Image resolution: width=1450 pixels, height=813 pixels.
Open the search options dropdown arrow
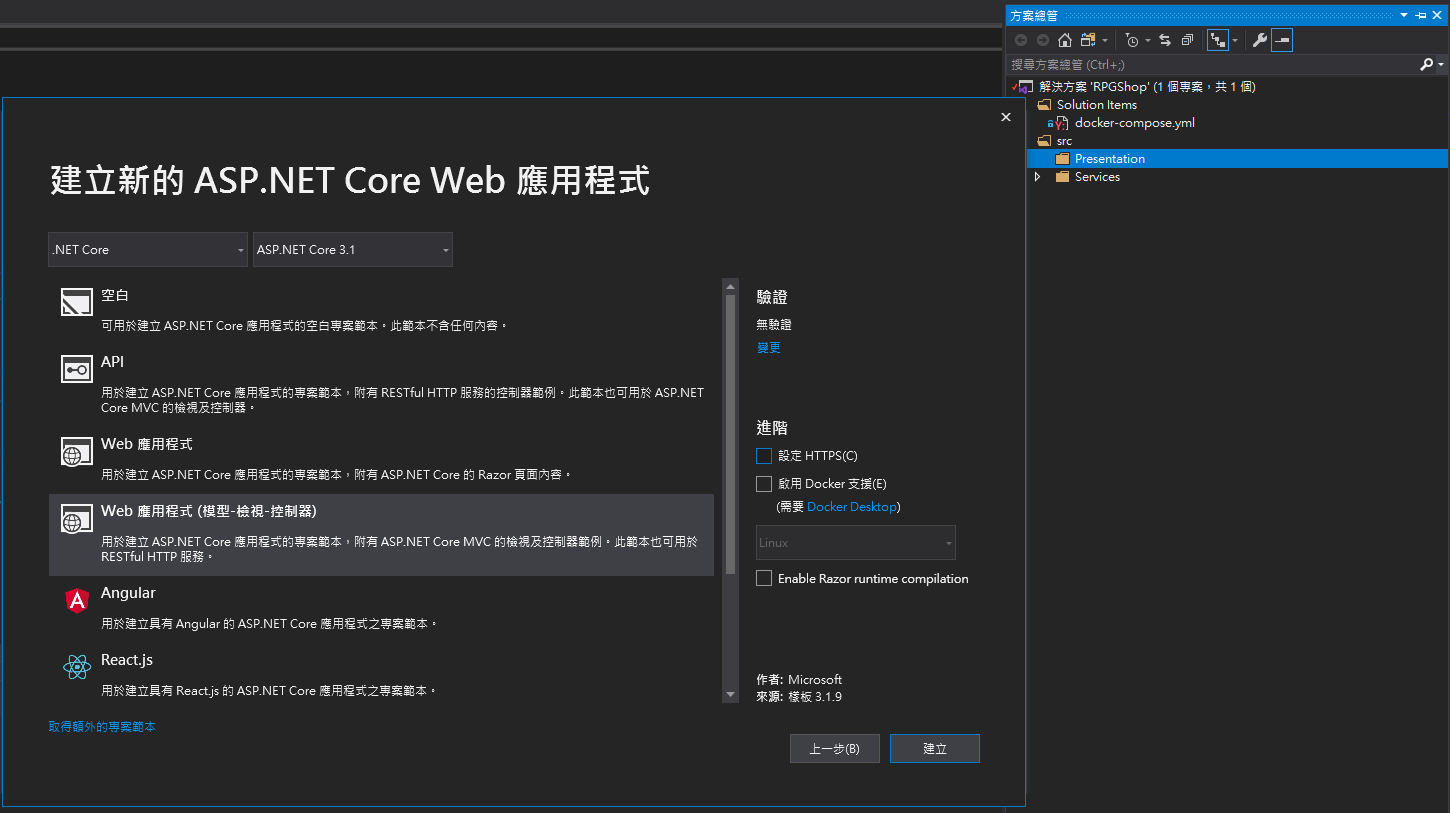pyautogui.click(x=1441, y=64)
